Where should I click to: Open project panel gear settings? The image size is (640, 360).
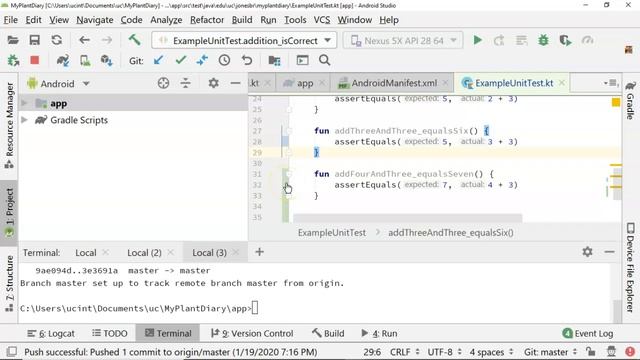point(213,83)
